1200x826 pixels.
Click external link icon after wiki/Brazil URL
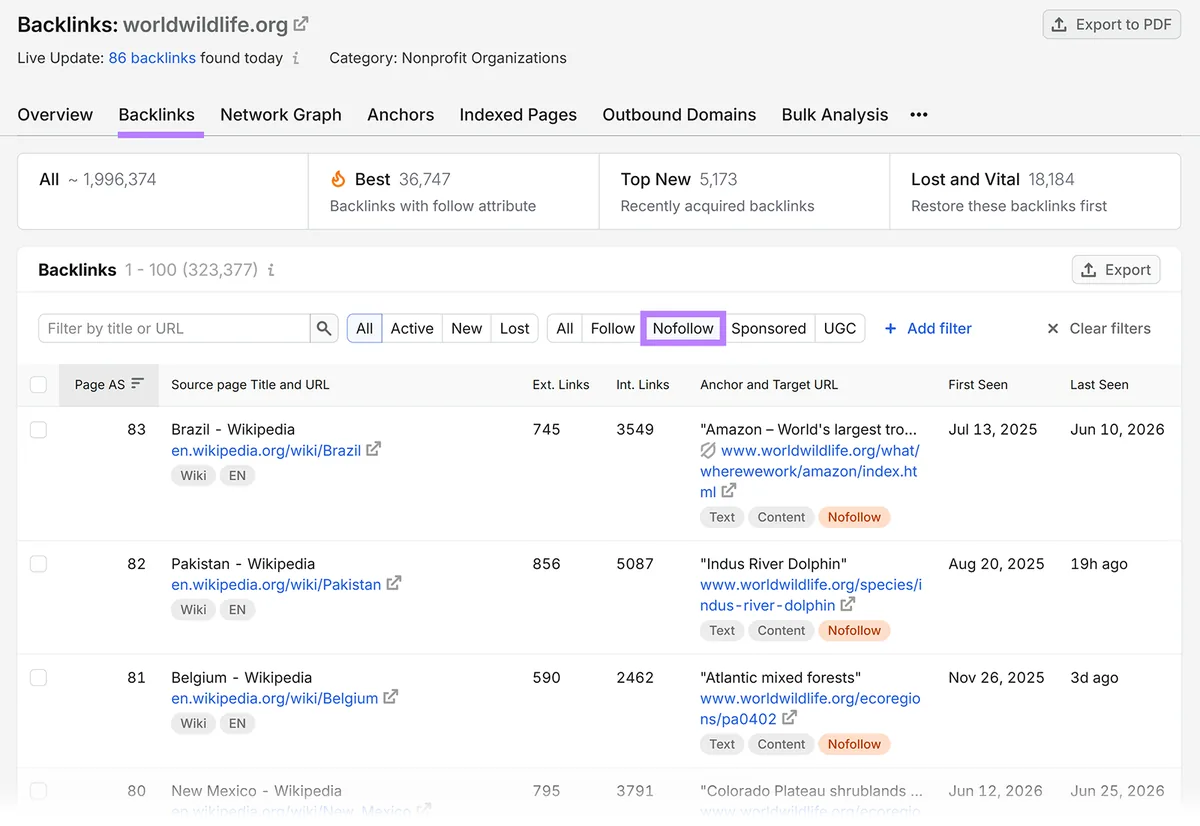373,449
